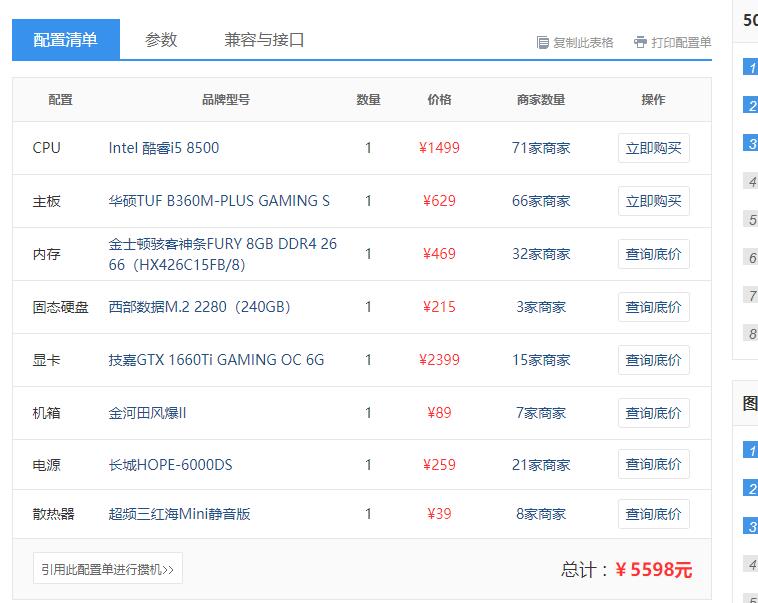This screenshot has height=603, width=758.
Task: Click the 价格 column header
Action: coord(439,100)
